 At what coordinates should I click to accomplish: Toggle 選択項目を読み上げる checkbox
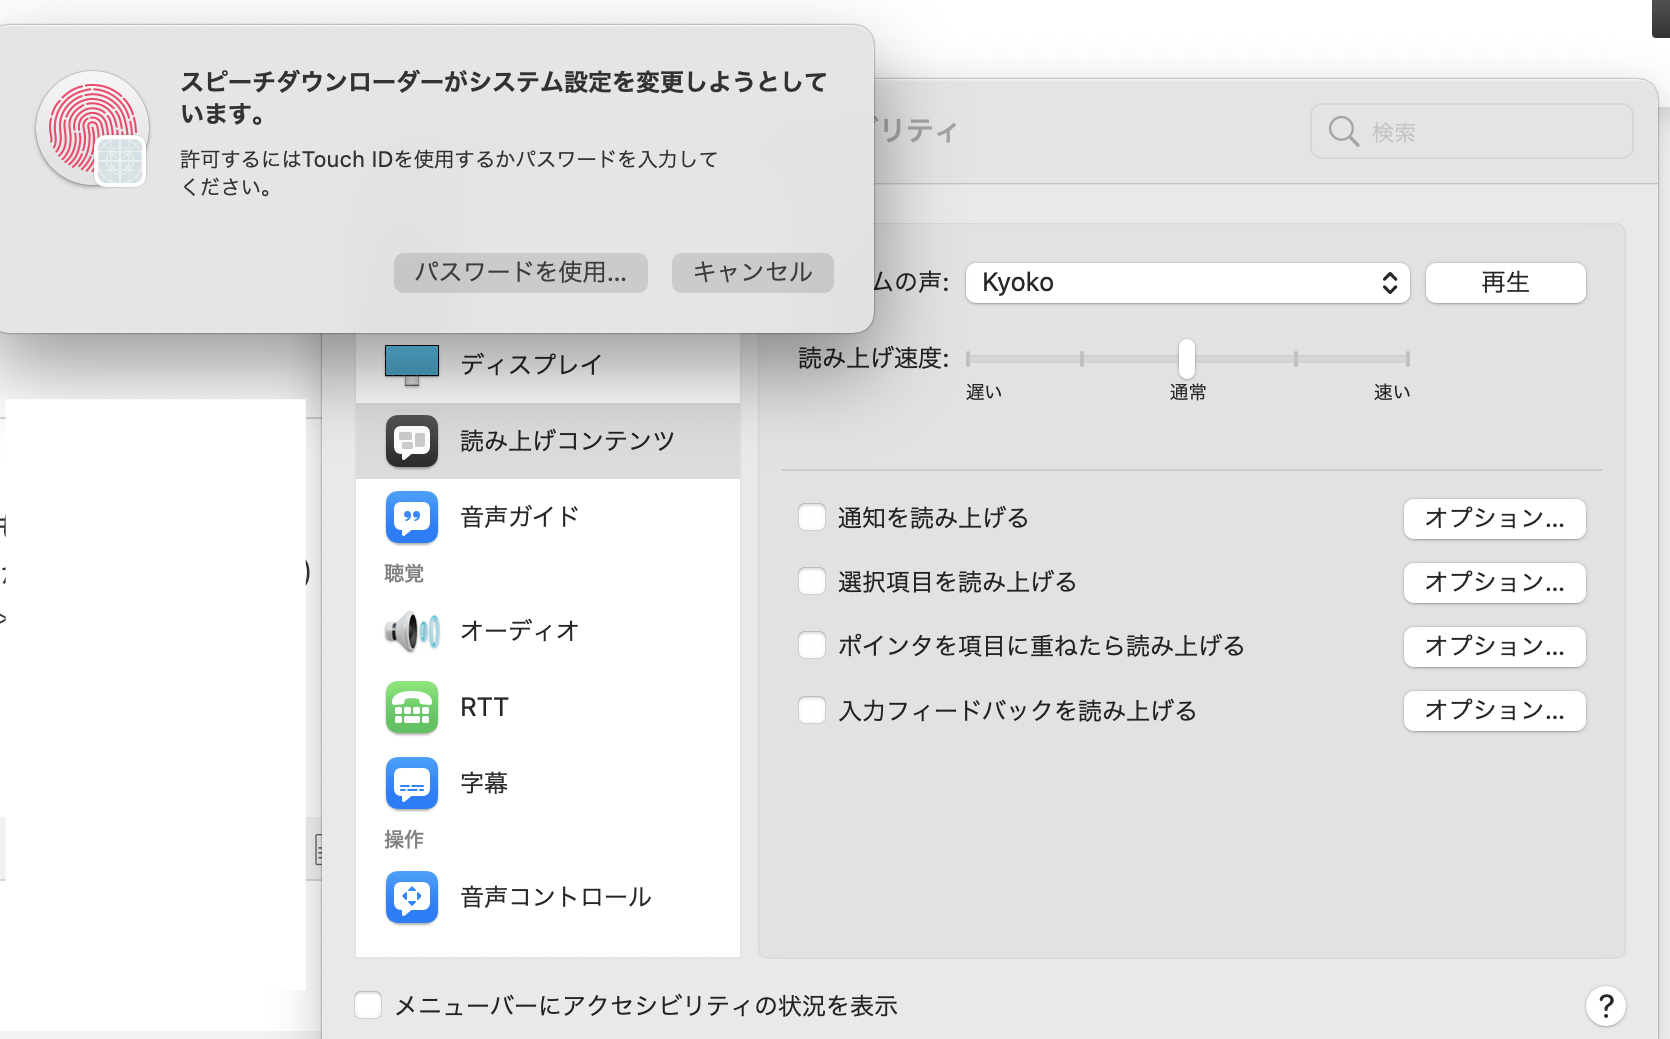pyautogui.click(x=812, y=582)
